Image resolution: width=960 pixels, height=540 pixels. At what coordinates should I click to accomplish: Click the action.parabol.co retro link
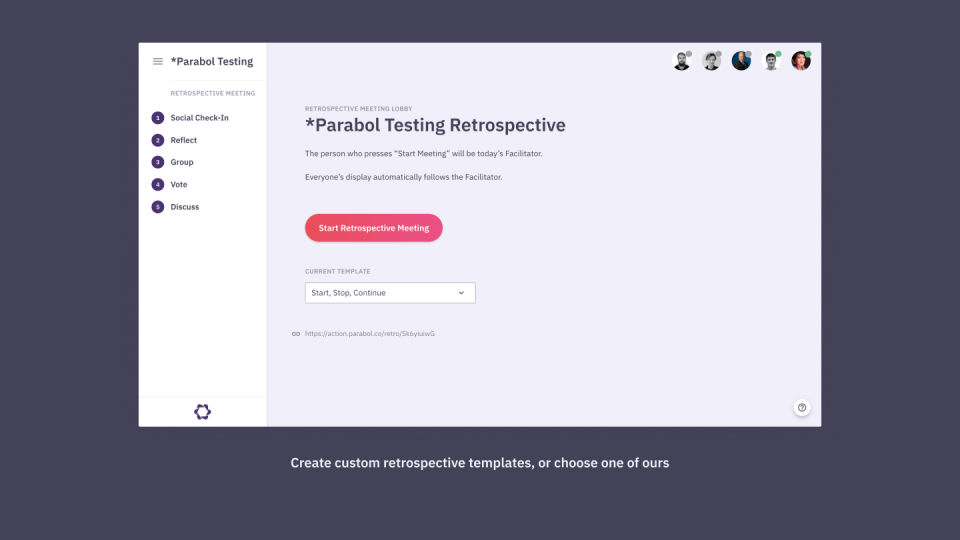click(x=370, y=334)
